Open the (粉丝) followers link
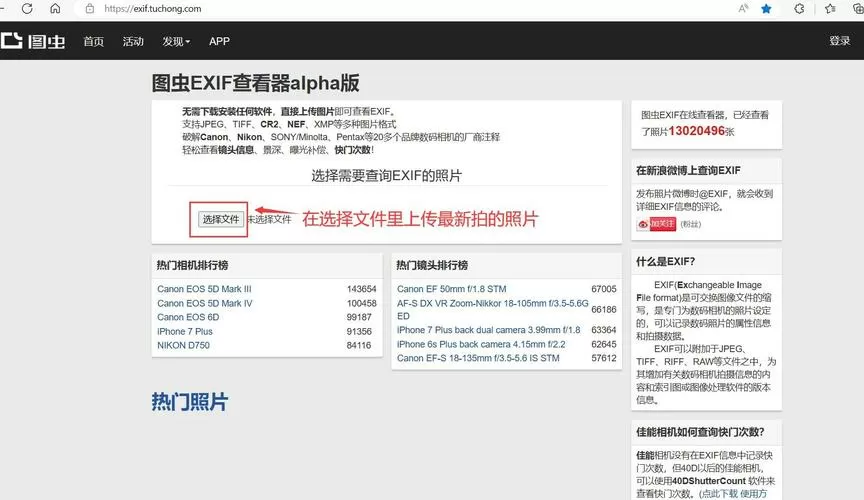The width and height of the screenshot is (864, 500). click(690, 224)
